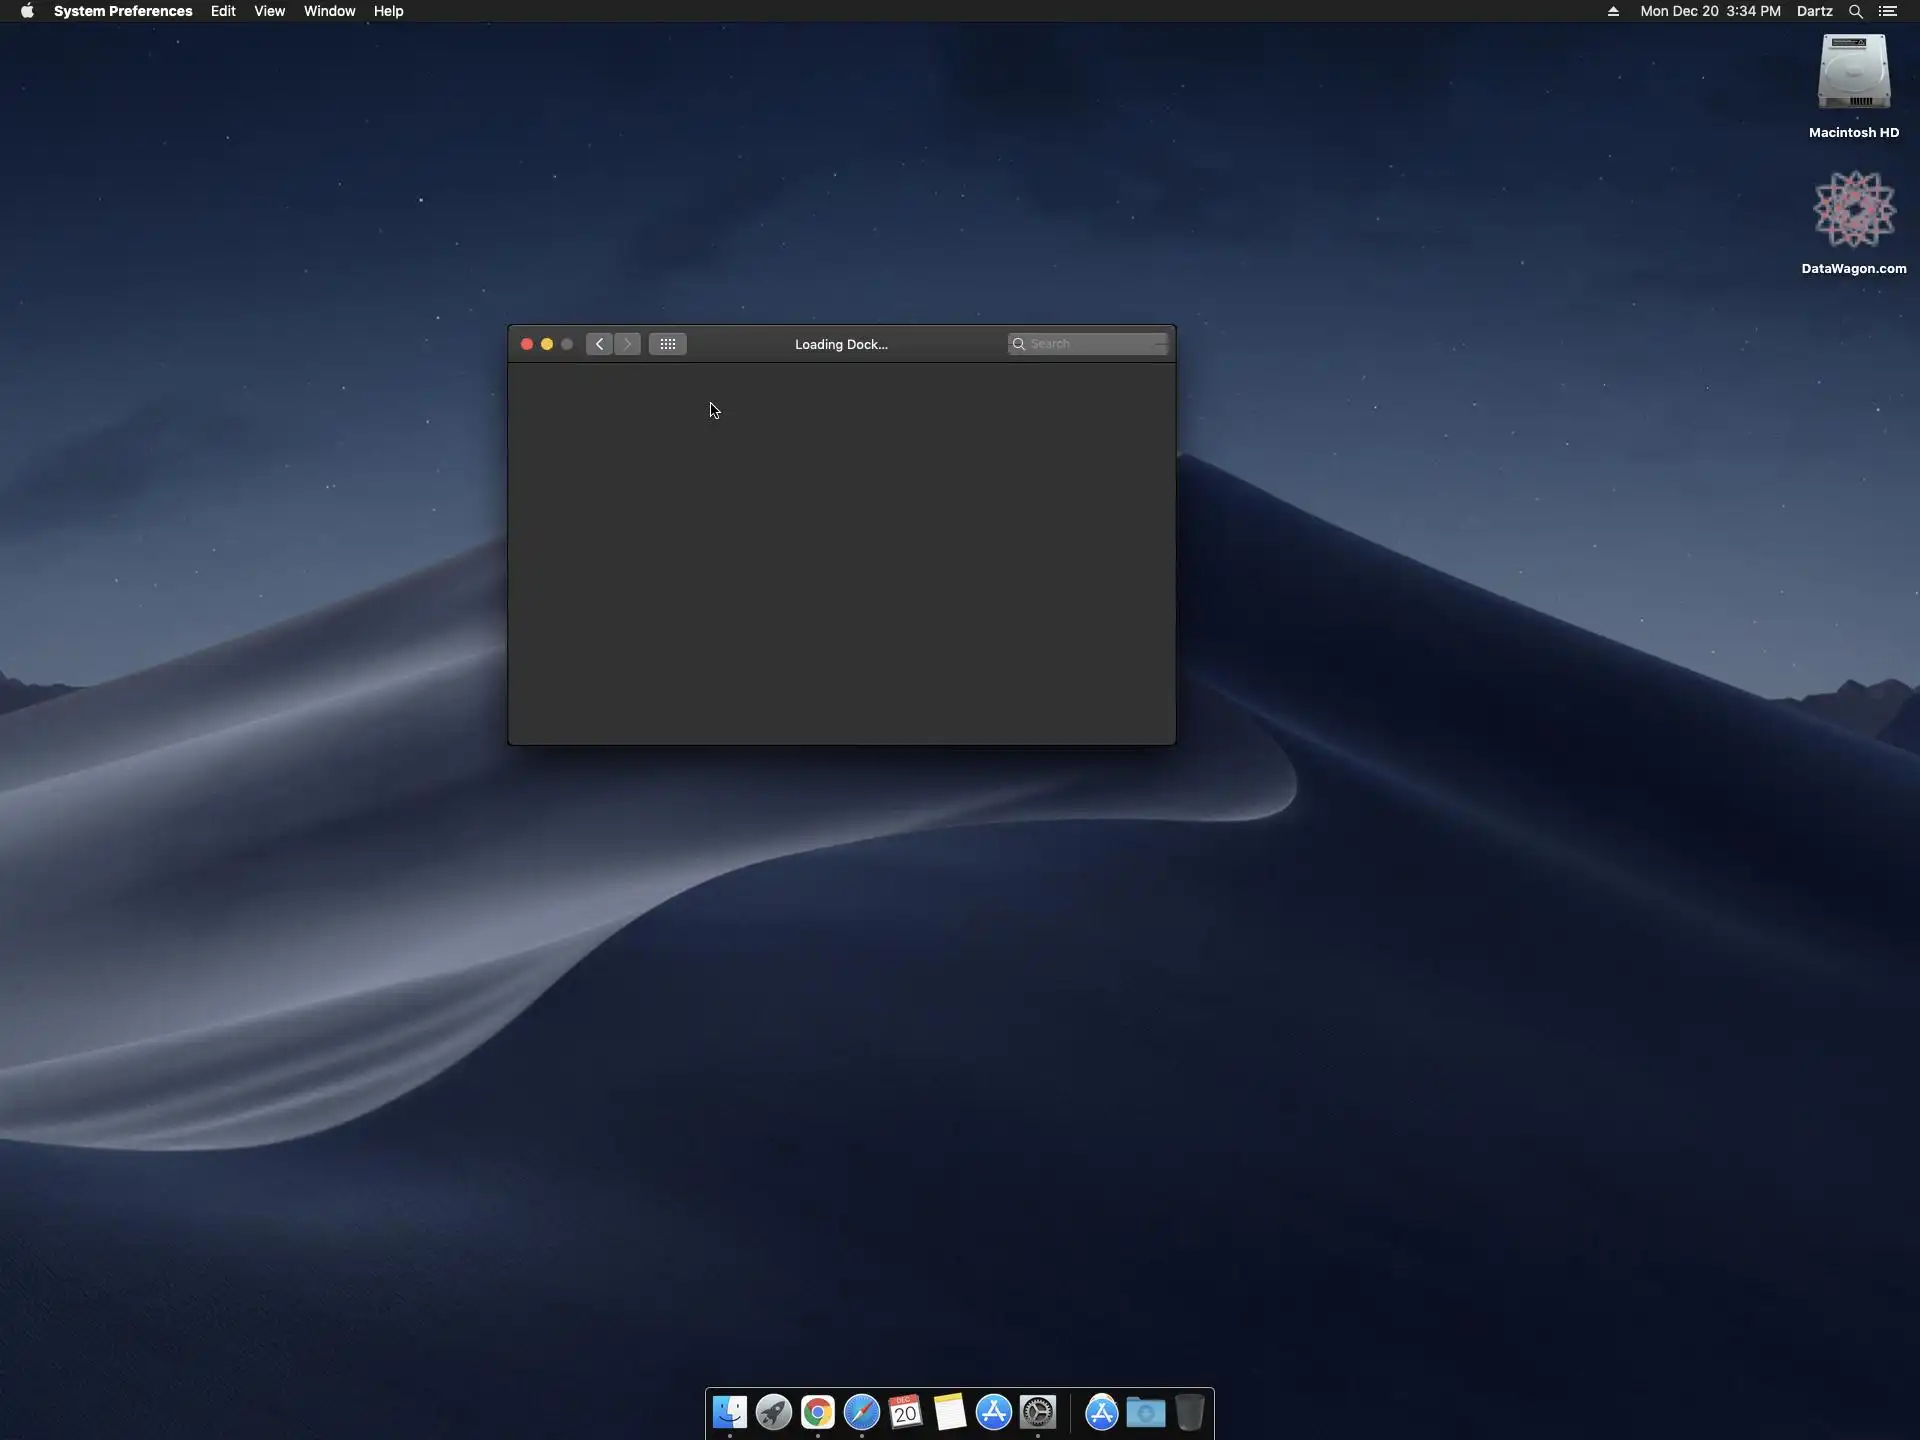Open the Trash in the Dock
The width and height of the screenshot is (1920, 1440).
(1189, 1412)
